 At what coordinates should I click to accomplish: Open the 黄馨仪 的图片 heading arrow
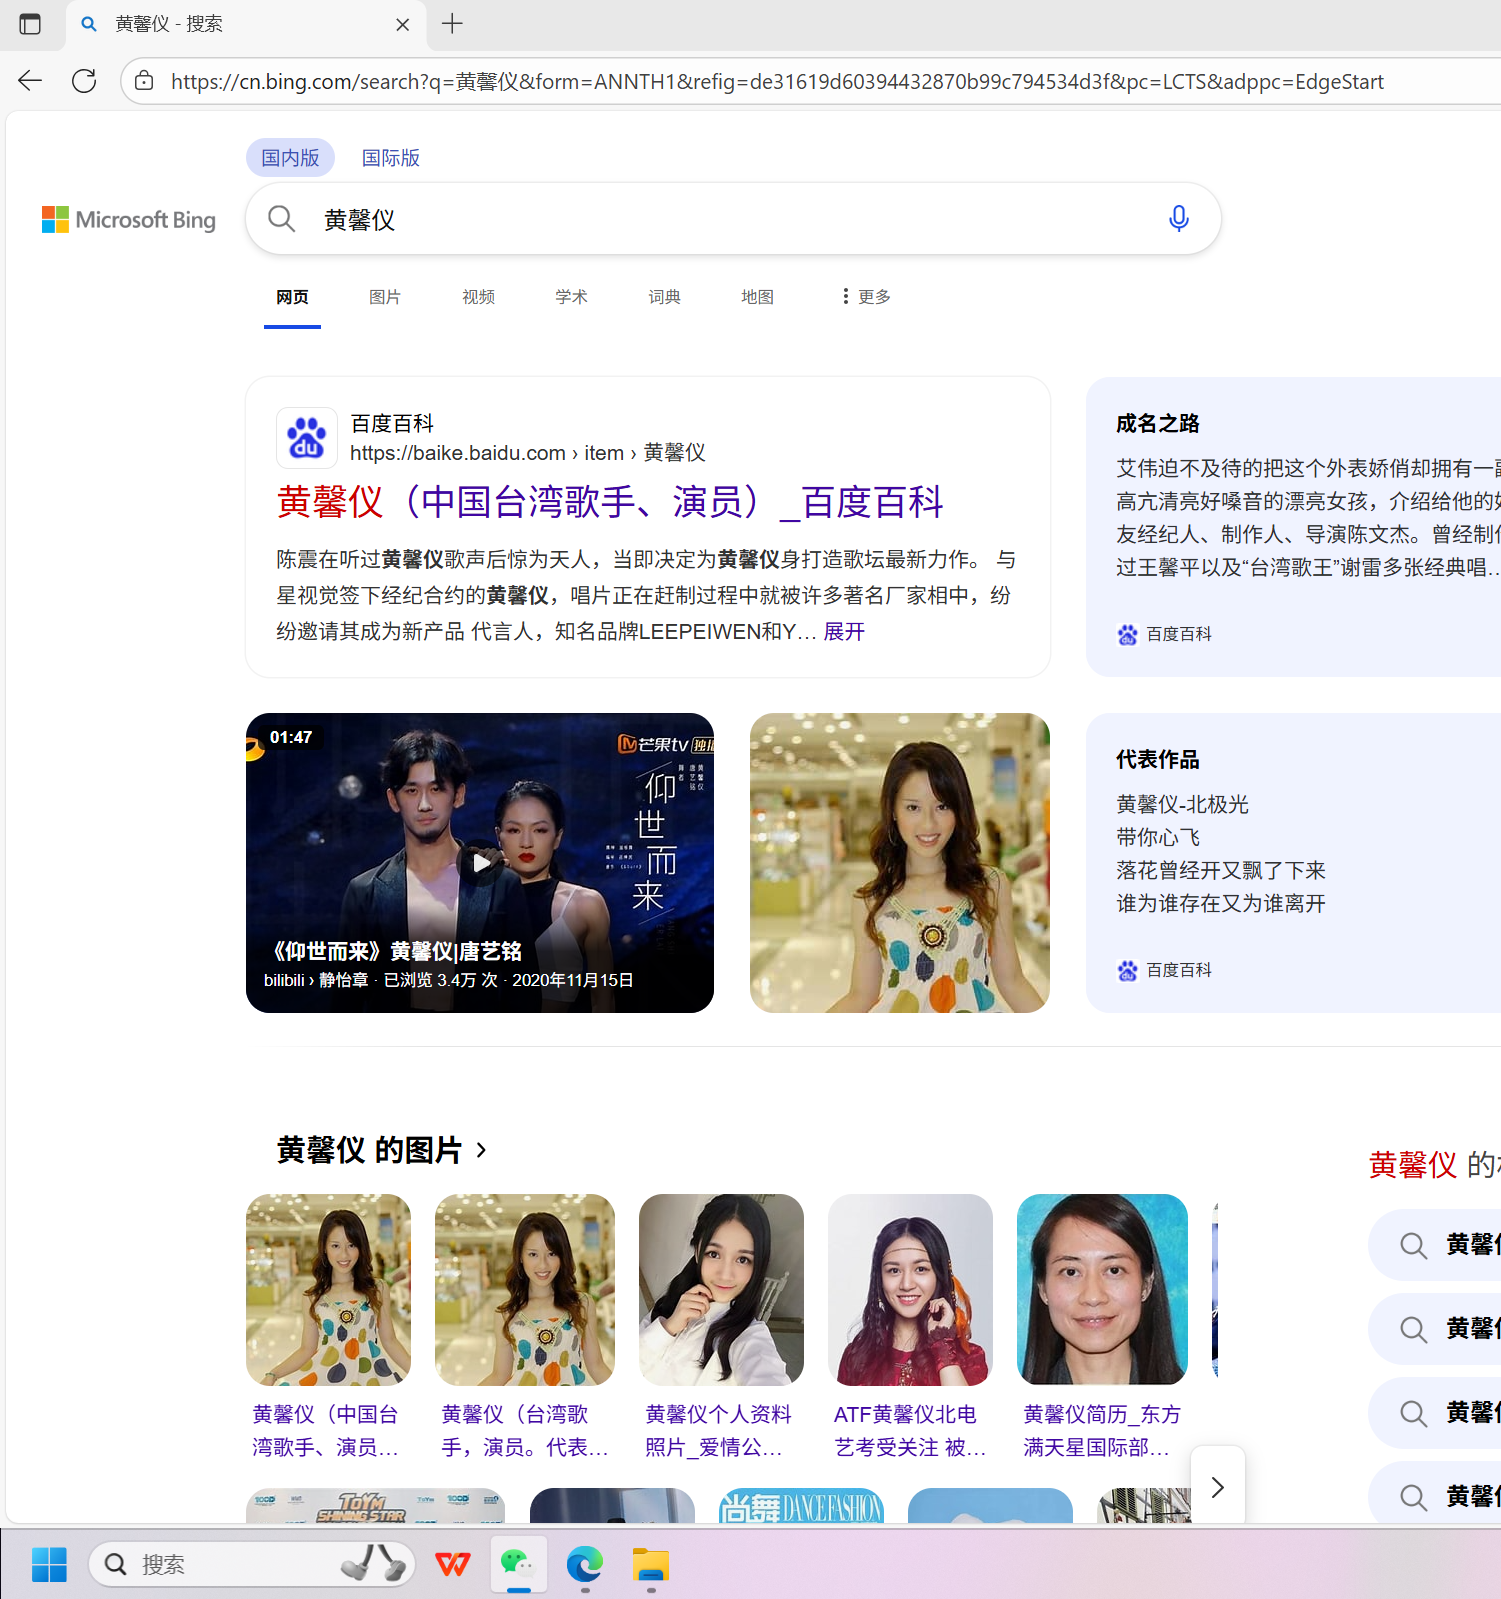[481, 1150]
